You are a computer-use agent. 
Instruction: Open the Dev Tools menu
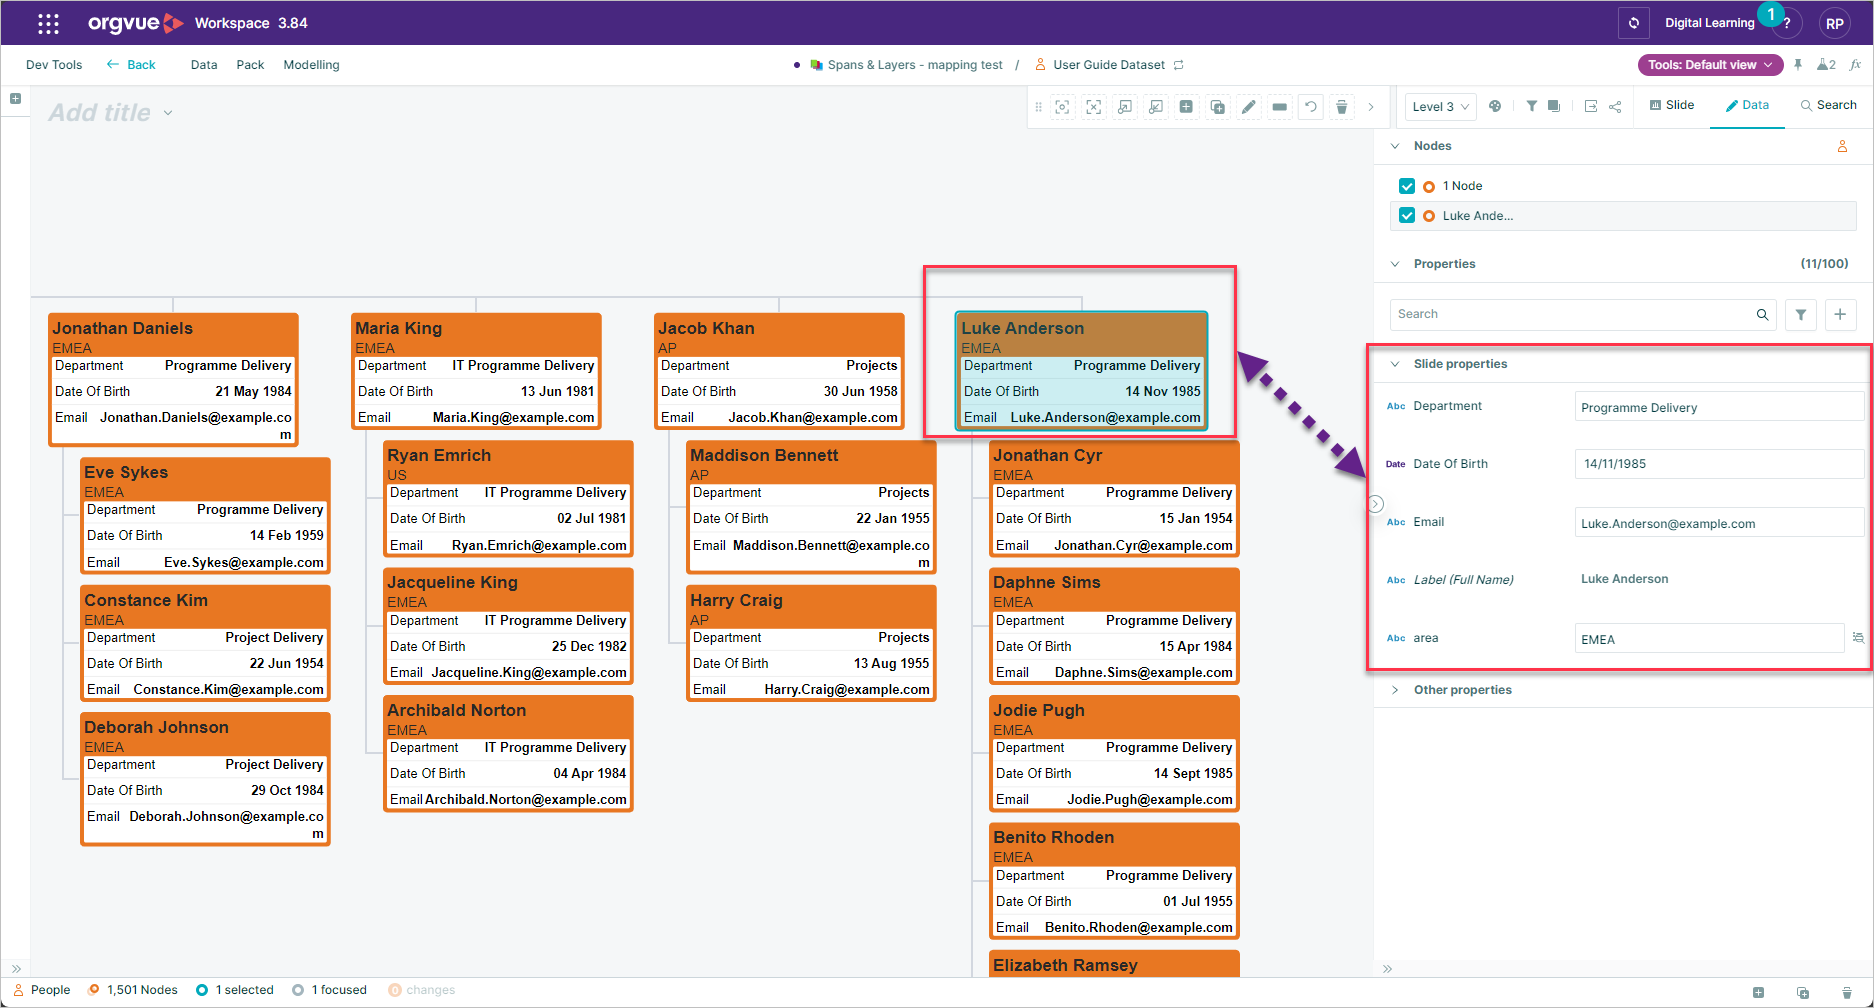tap(54, 65)
